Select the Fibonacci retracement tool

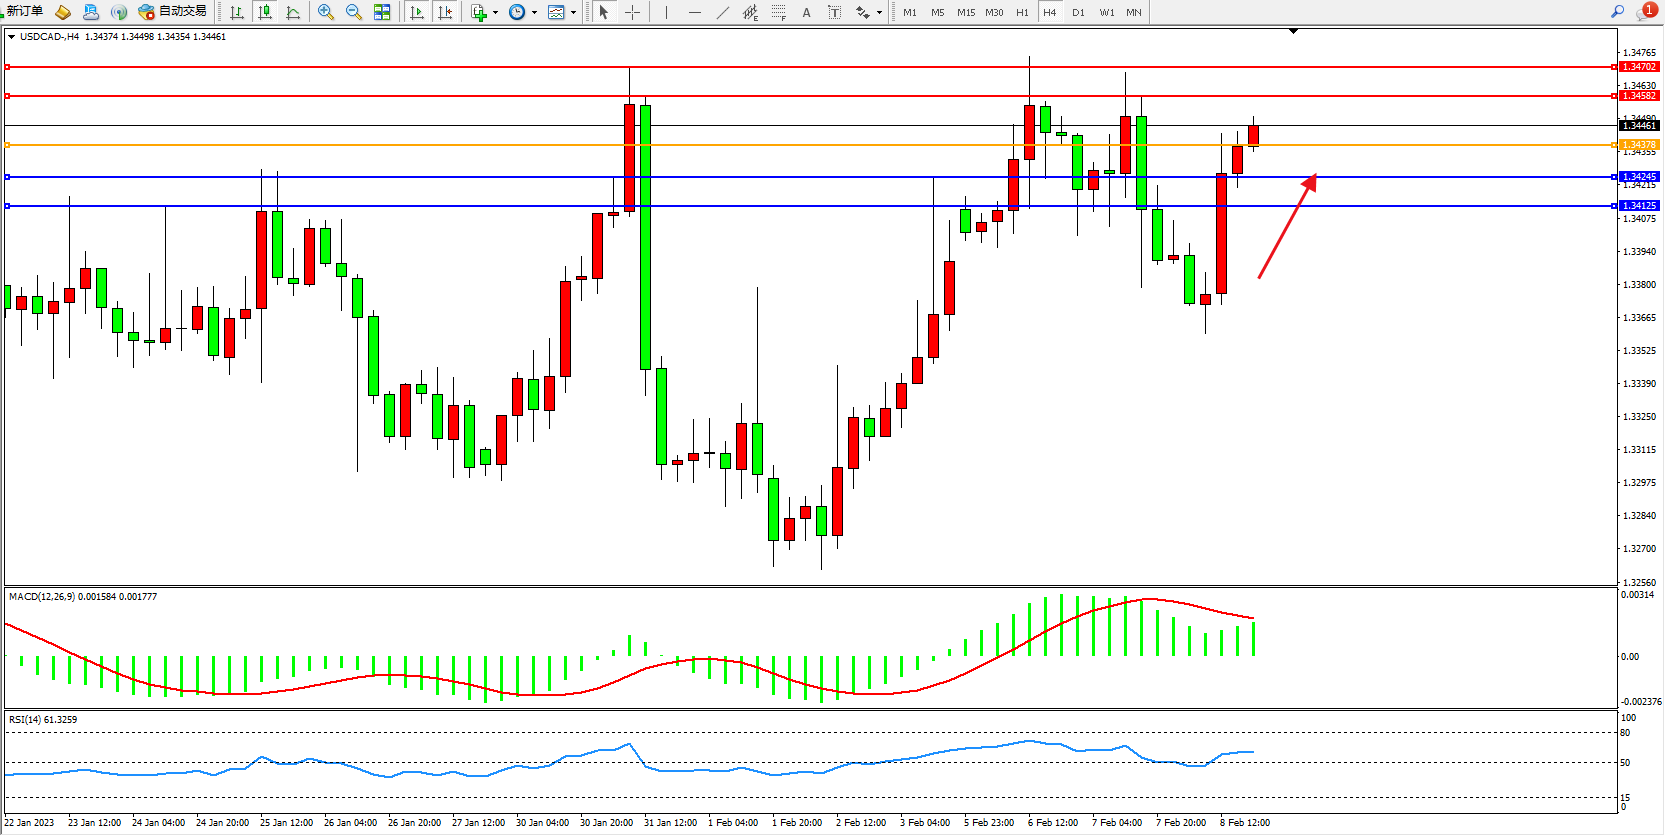tap(778, 12)
